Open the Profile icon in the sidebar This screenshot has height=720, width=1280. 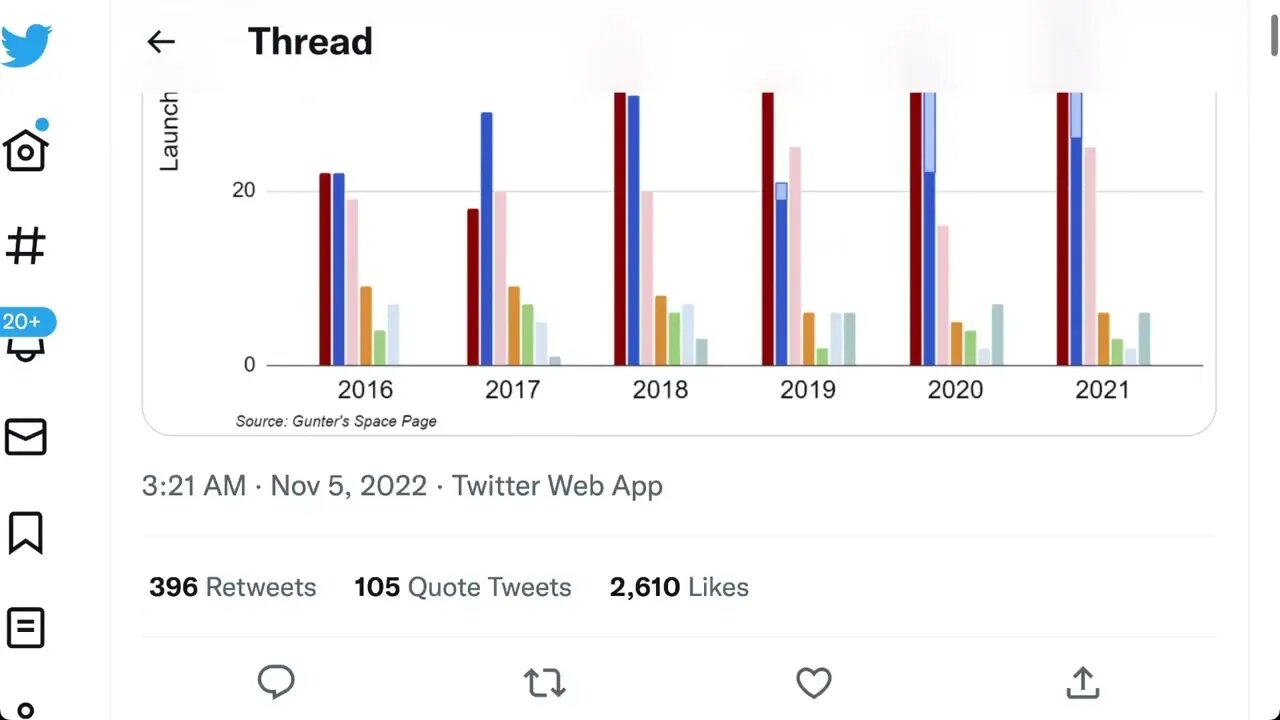click(x=26, y=711)
